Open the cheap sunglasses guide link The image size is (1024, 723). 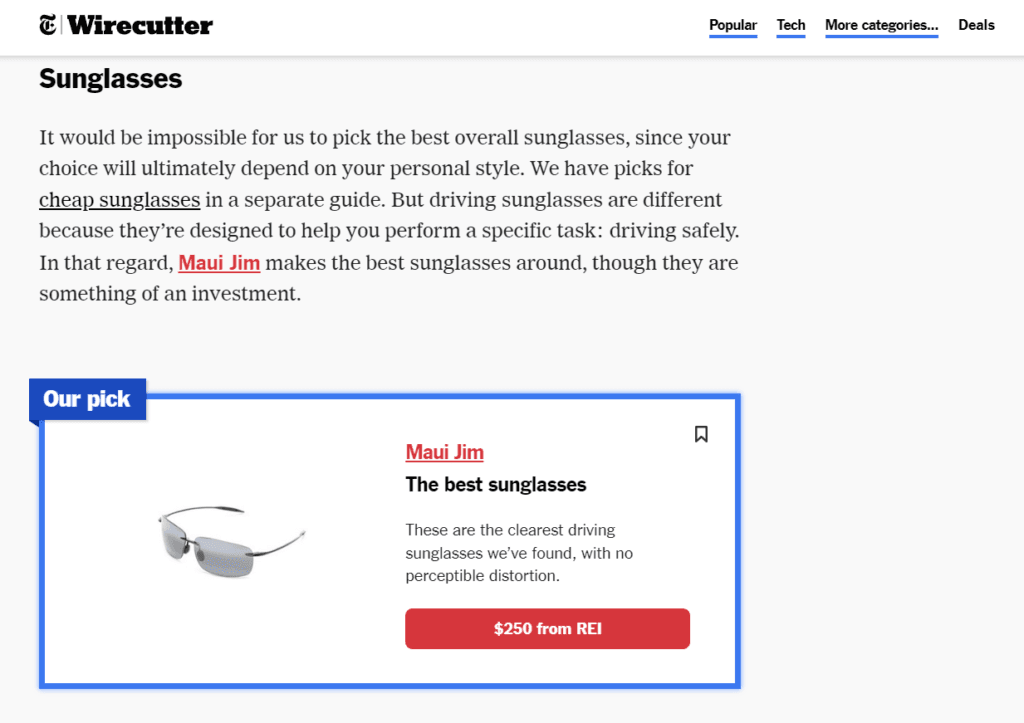(x=119, y=199)
